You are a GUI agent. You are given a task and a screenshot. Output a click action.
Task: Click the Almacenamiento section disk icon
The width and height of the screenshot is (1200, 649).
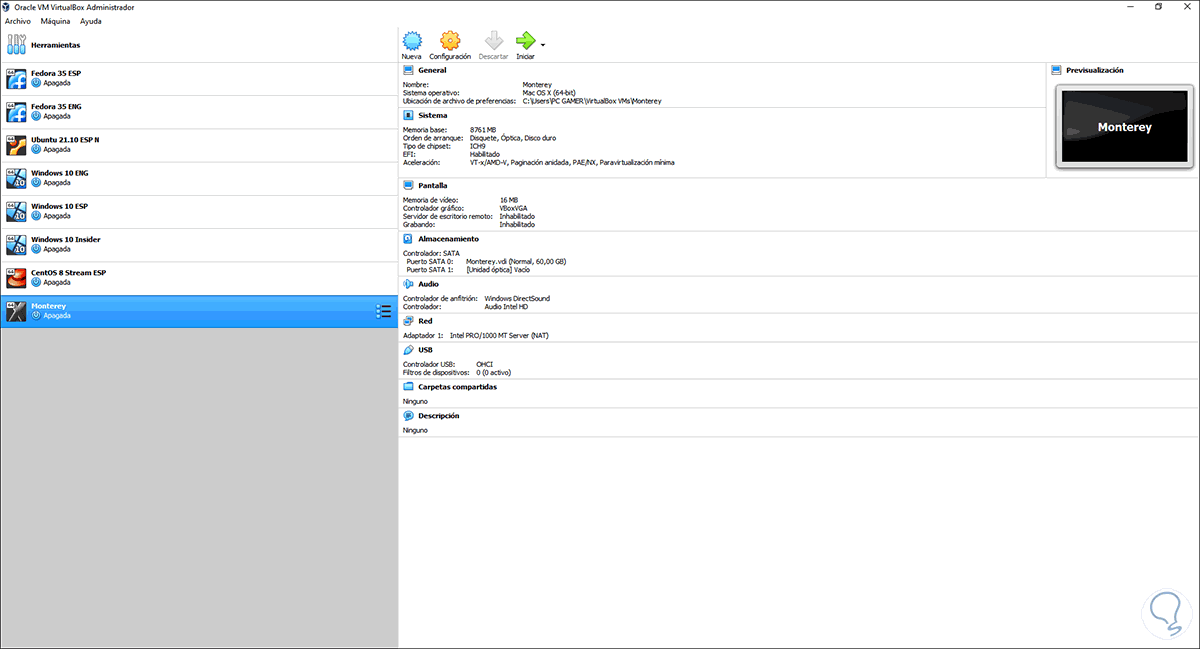(x=408, y=239)
